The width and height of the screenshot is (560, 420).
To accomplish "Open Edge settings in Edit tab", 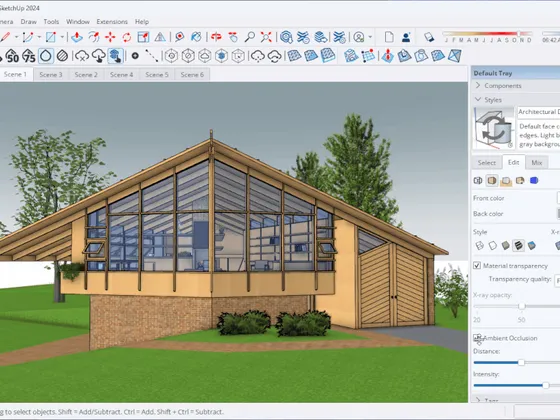I will [x=478, y=180].
